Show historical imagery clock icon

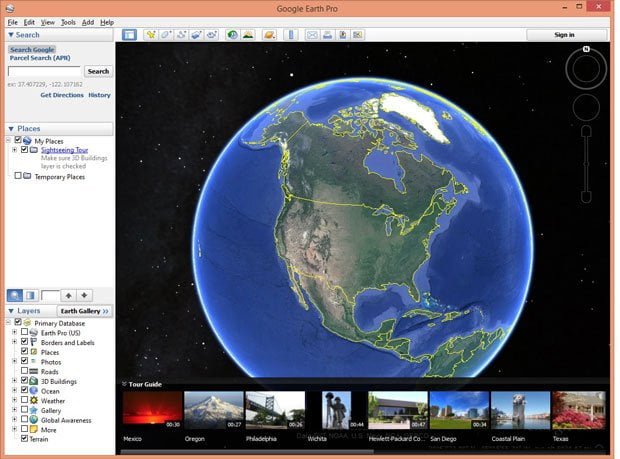(x=232, y=35)
